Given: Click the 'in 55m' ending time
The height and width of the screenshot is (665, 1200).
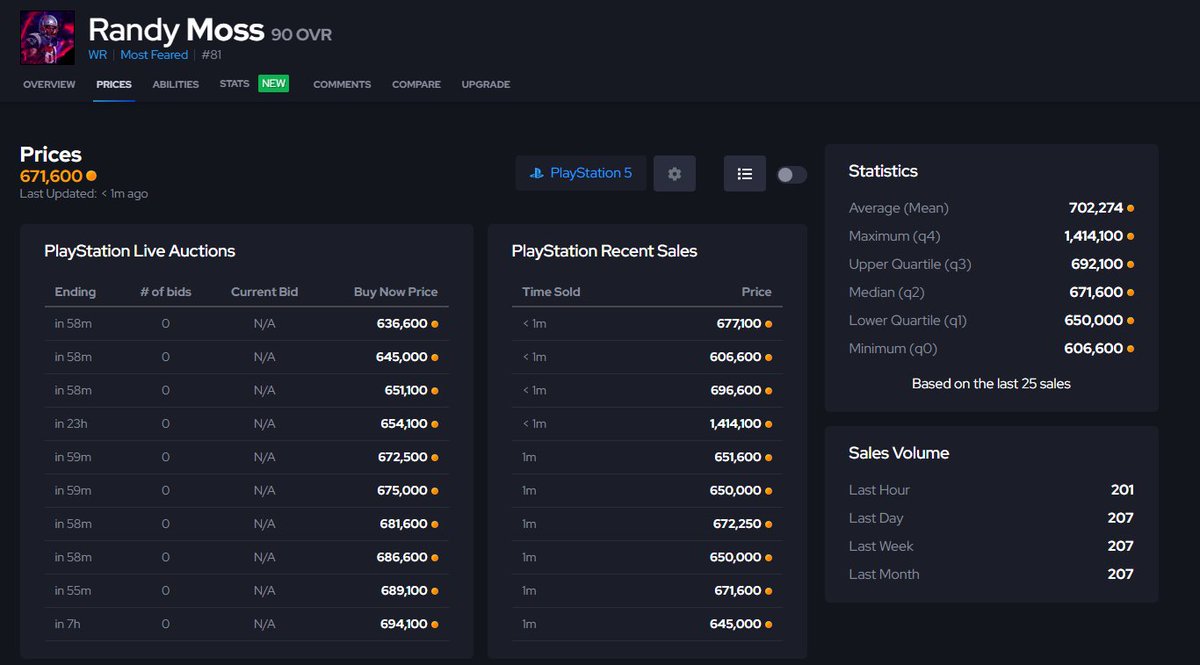Looking at the screenshot, I should click(x=73, y=591).
